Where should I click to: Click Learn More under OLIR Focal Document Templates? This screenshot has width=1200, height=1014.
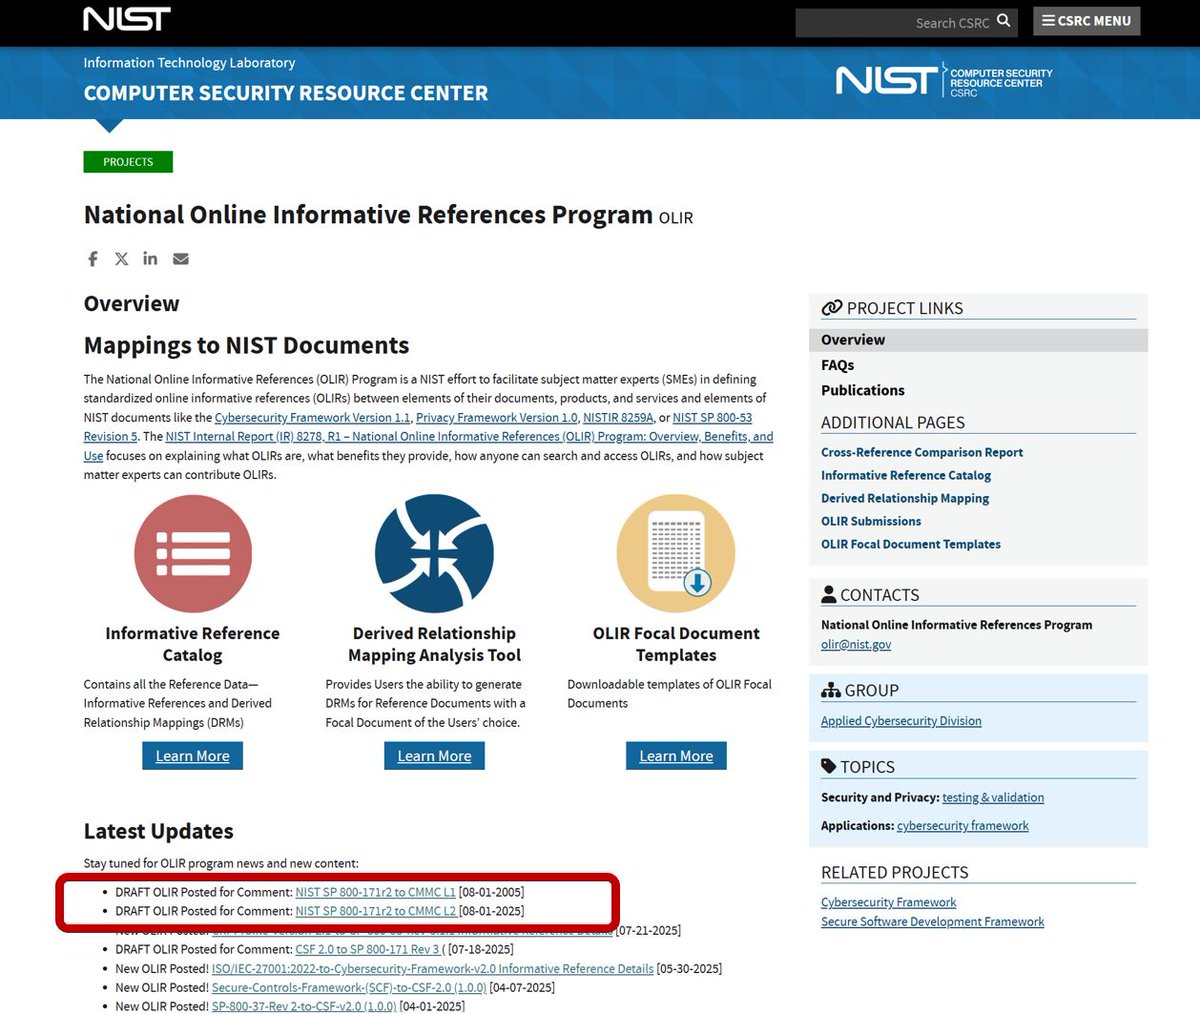click(x=676, y=756)
